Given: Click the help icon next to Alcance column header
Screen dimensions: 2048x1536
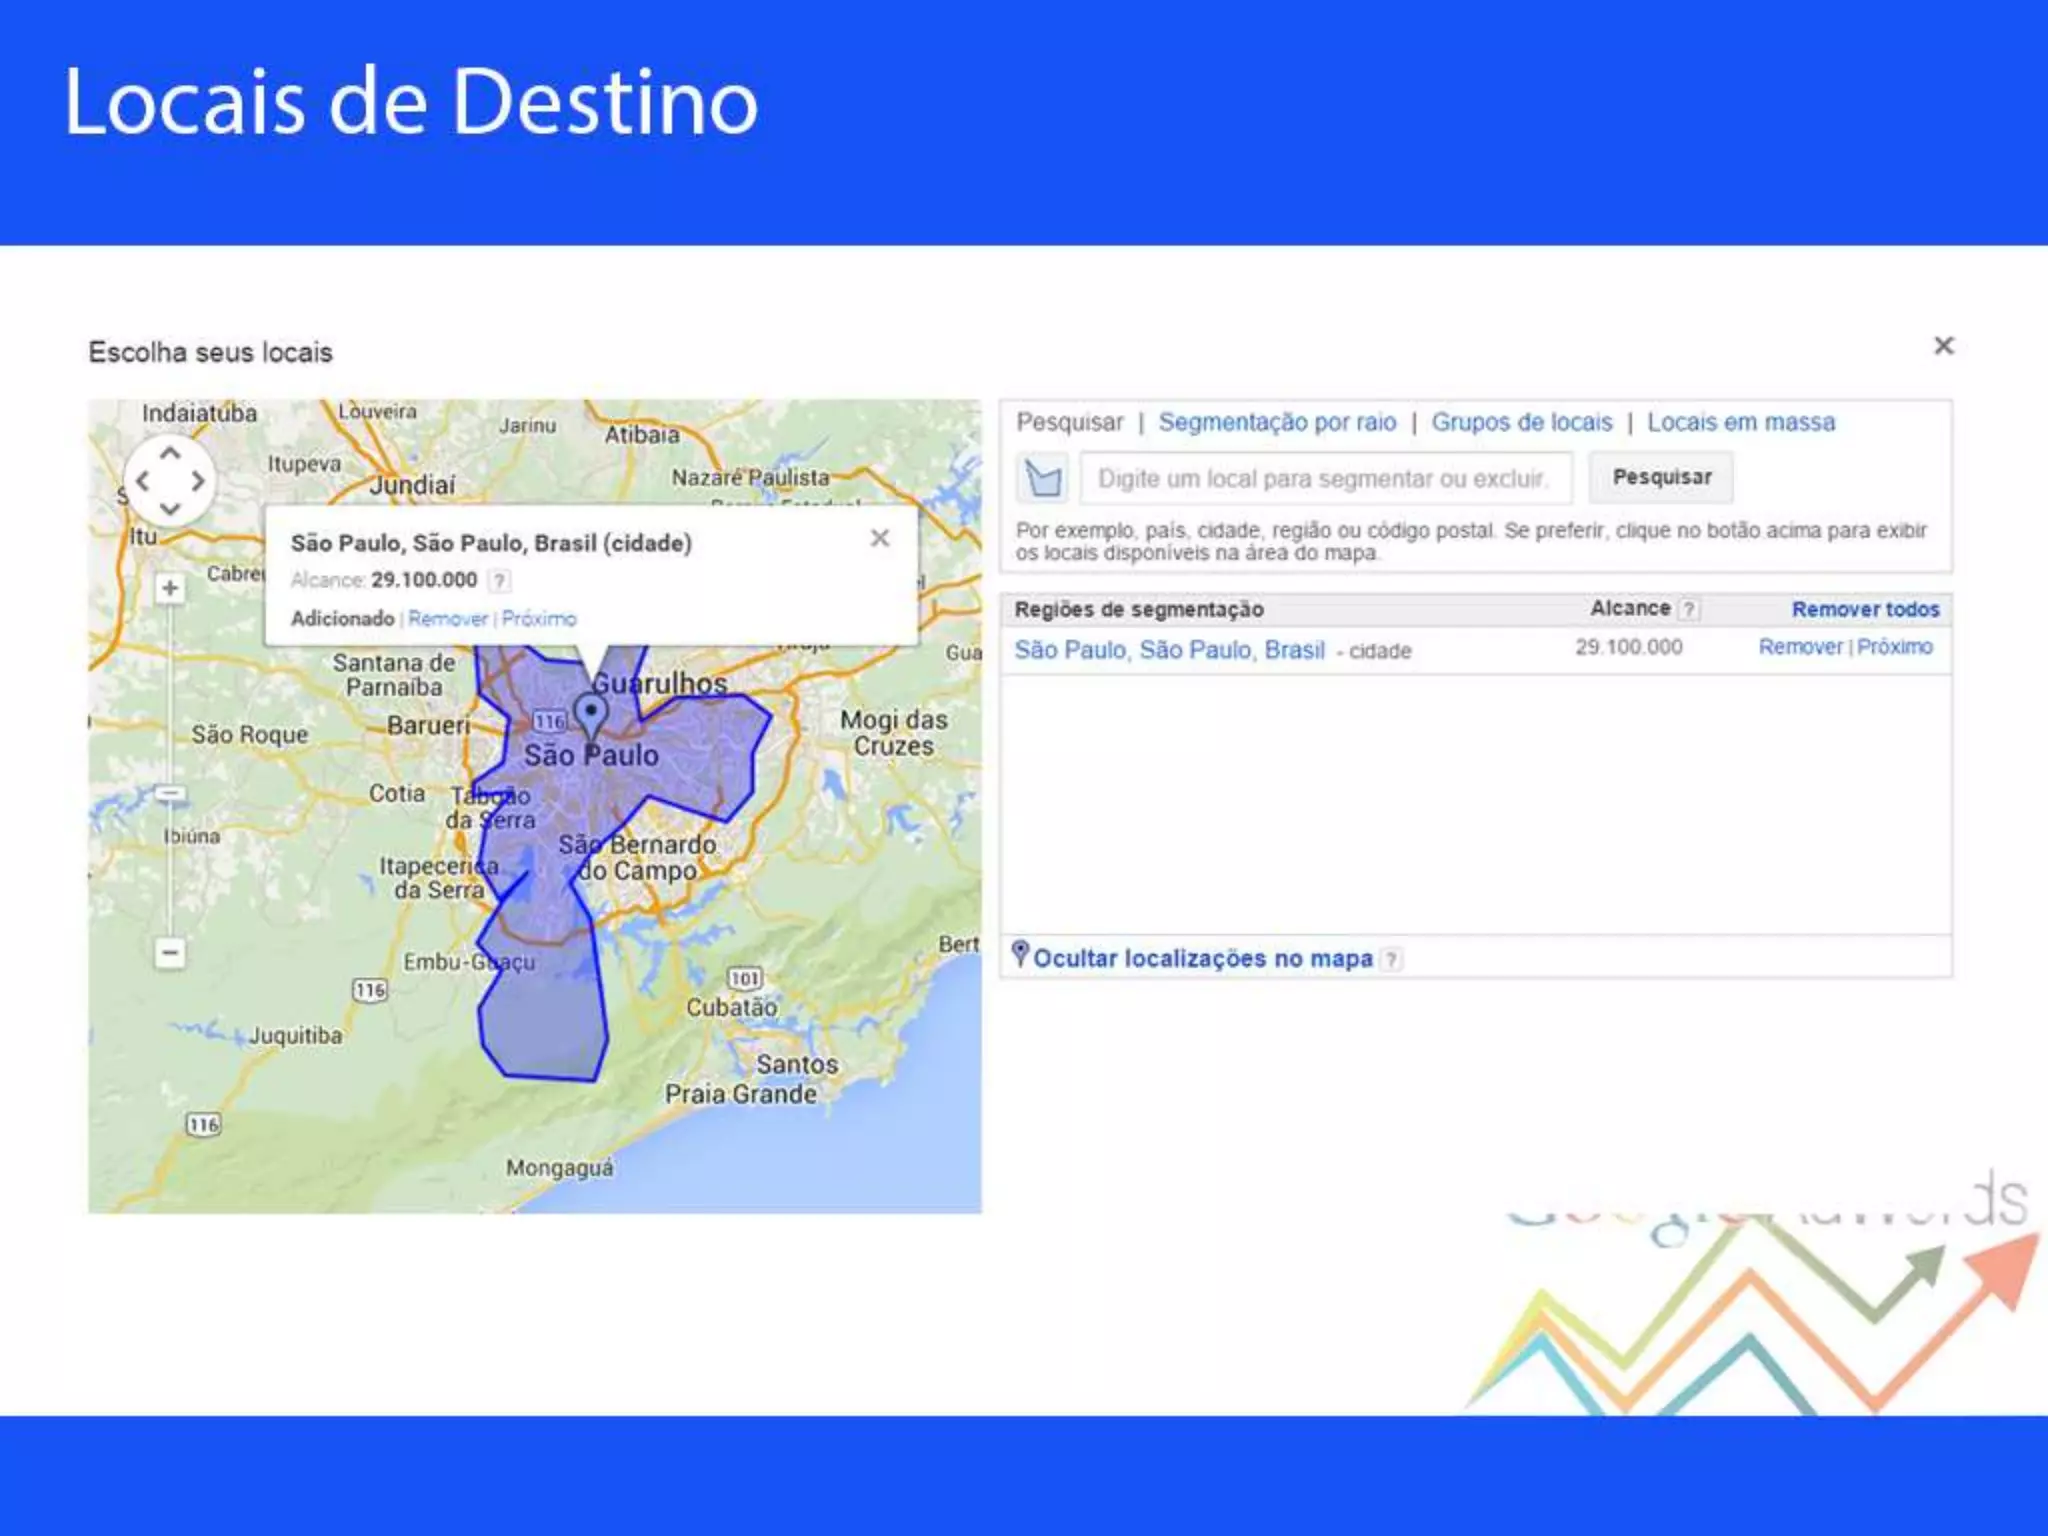Looking at the screenshot, I should pos(1688,609).
